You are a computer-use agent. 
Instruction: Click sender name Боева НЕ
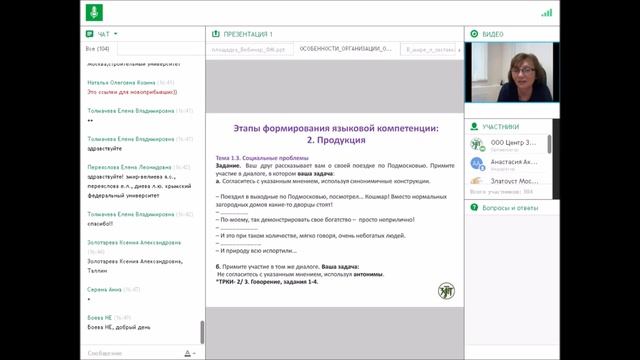(x=99, y=318)
